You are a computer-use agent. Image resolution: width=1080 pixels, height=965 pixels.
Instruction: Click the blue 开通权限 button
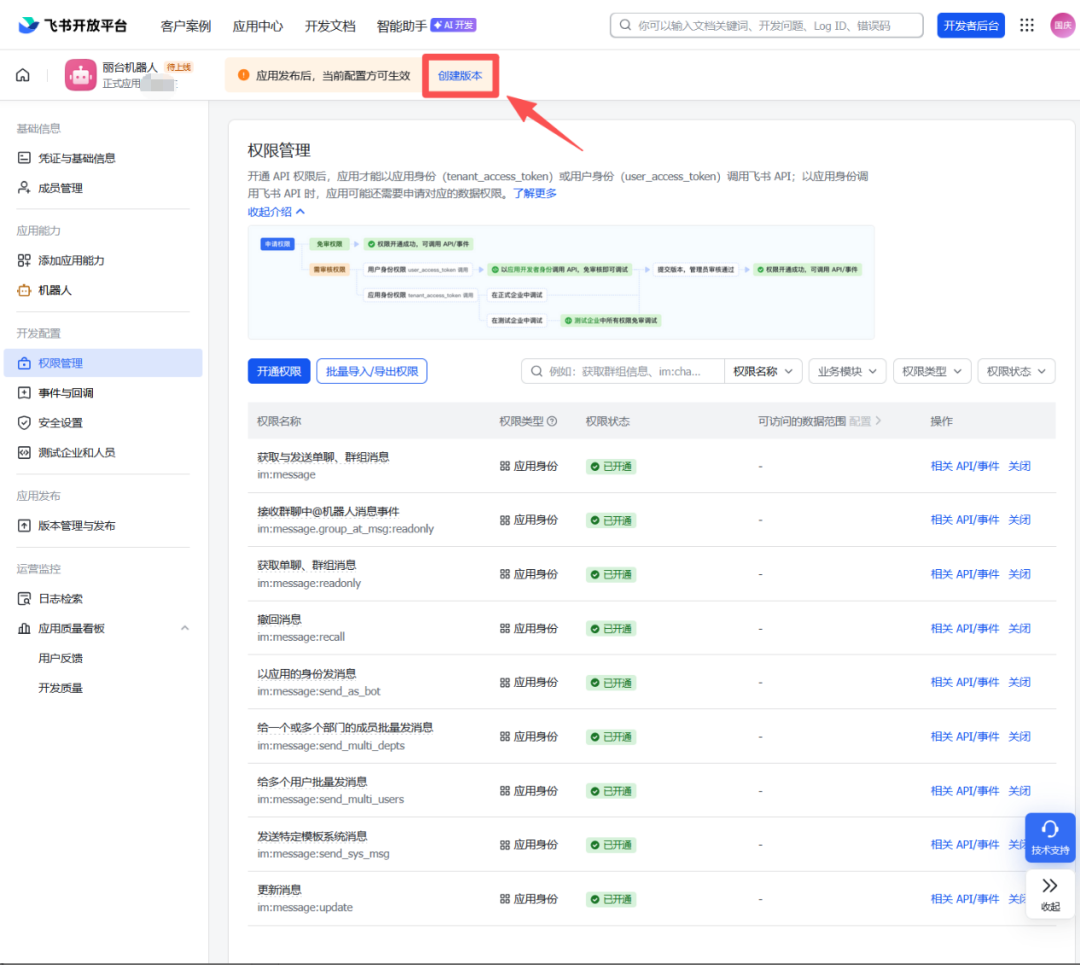(279, 371)
